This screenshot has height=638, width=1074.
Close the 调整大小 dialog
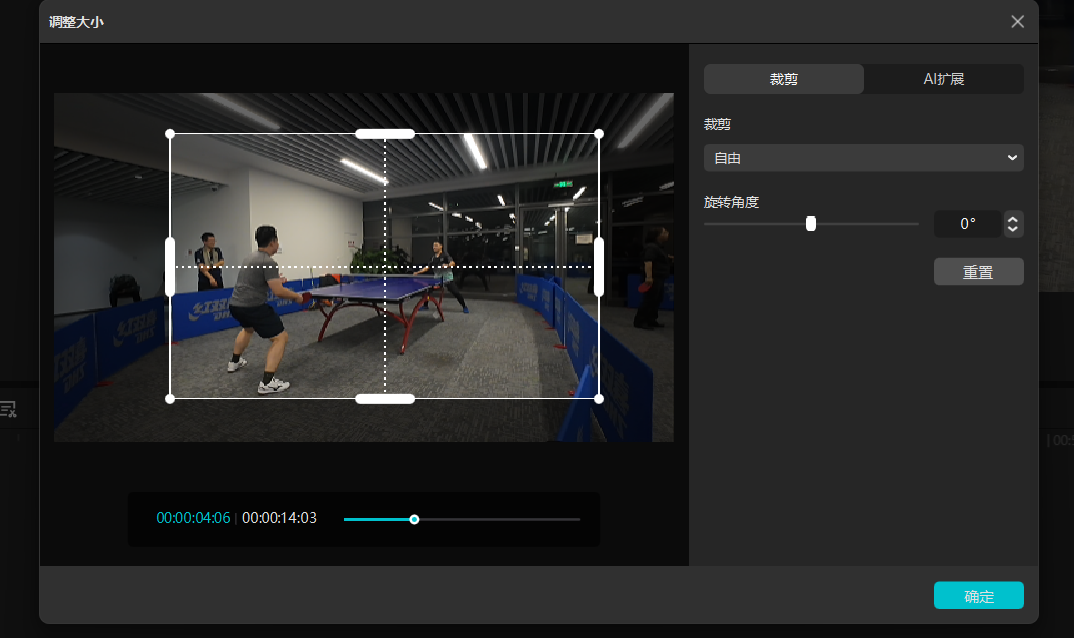point(1017,22)
